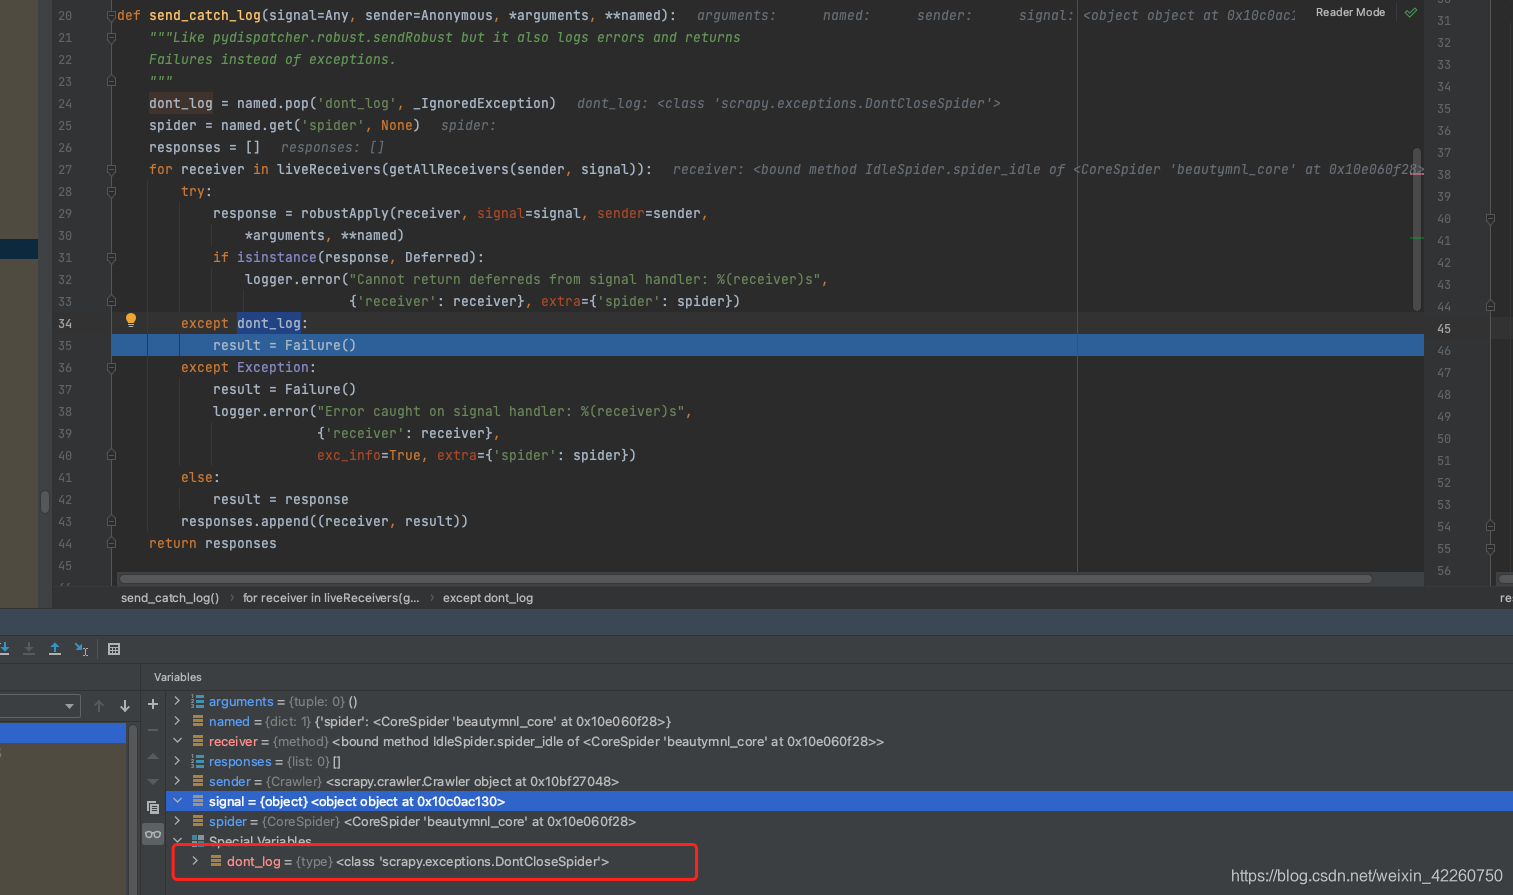Viewport: 1513px width, 895px height.
Task: Click 'named' variable name in Variables
Action: (x=229, y=721)
